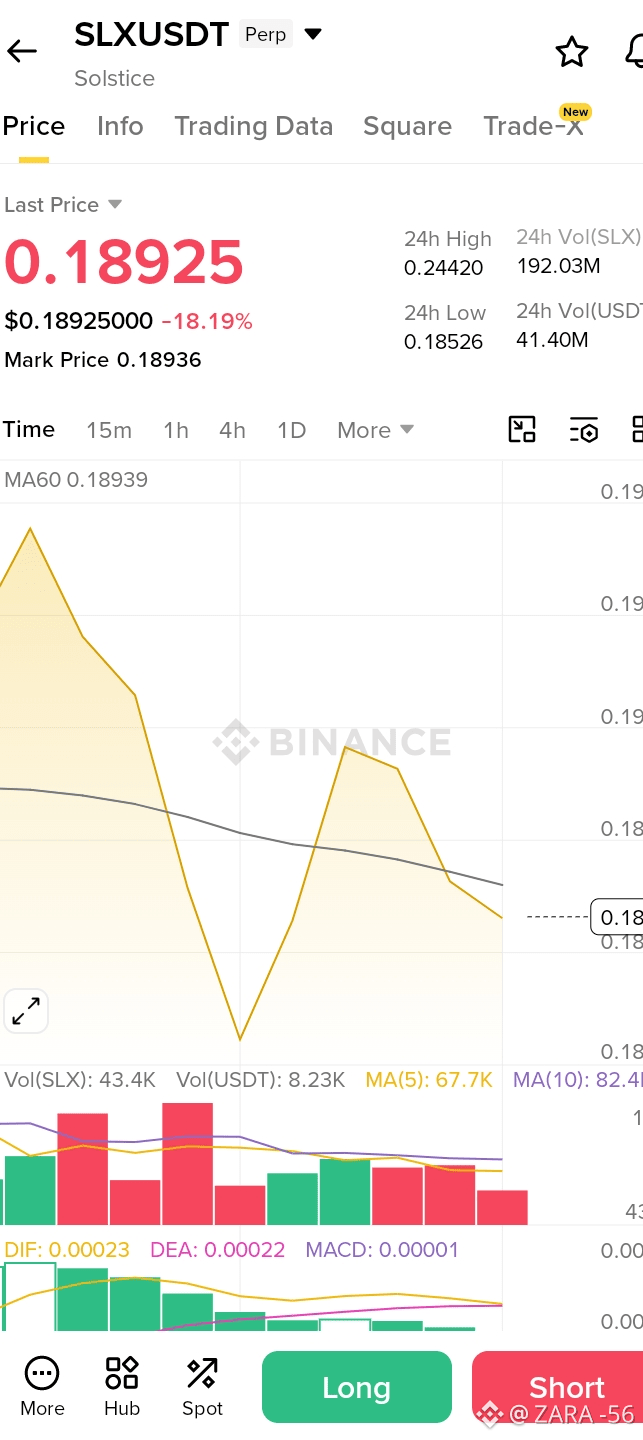Image resolution: width=643 pixels, height=1440 pixels.
Task: Open the More menu icon at bottom
Action: click(42, 1386)
